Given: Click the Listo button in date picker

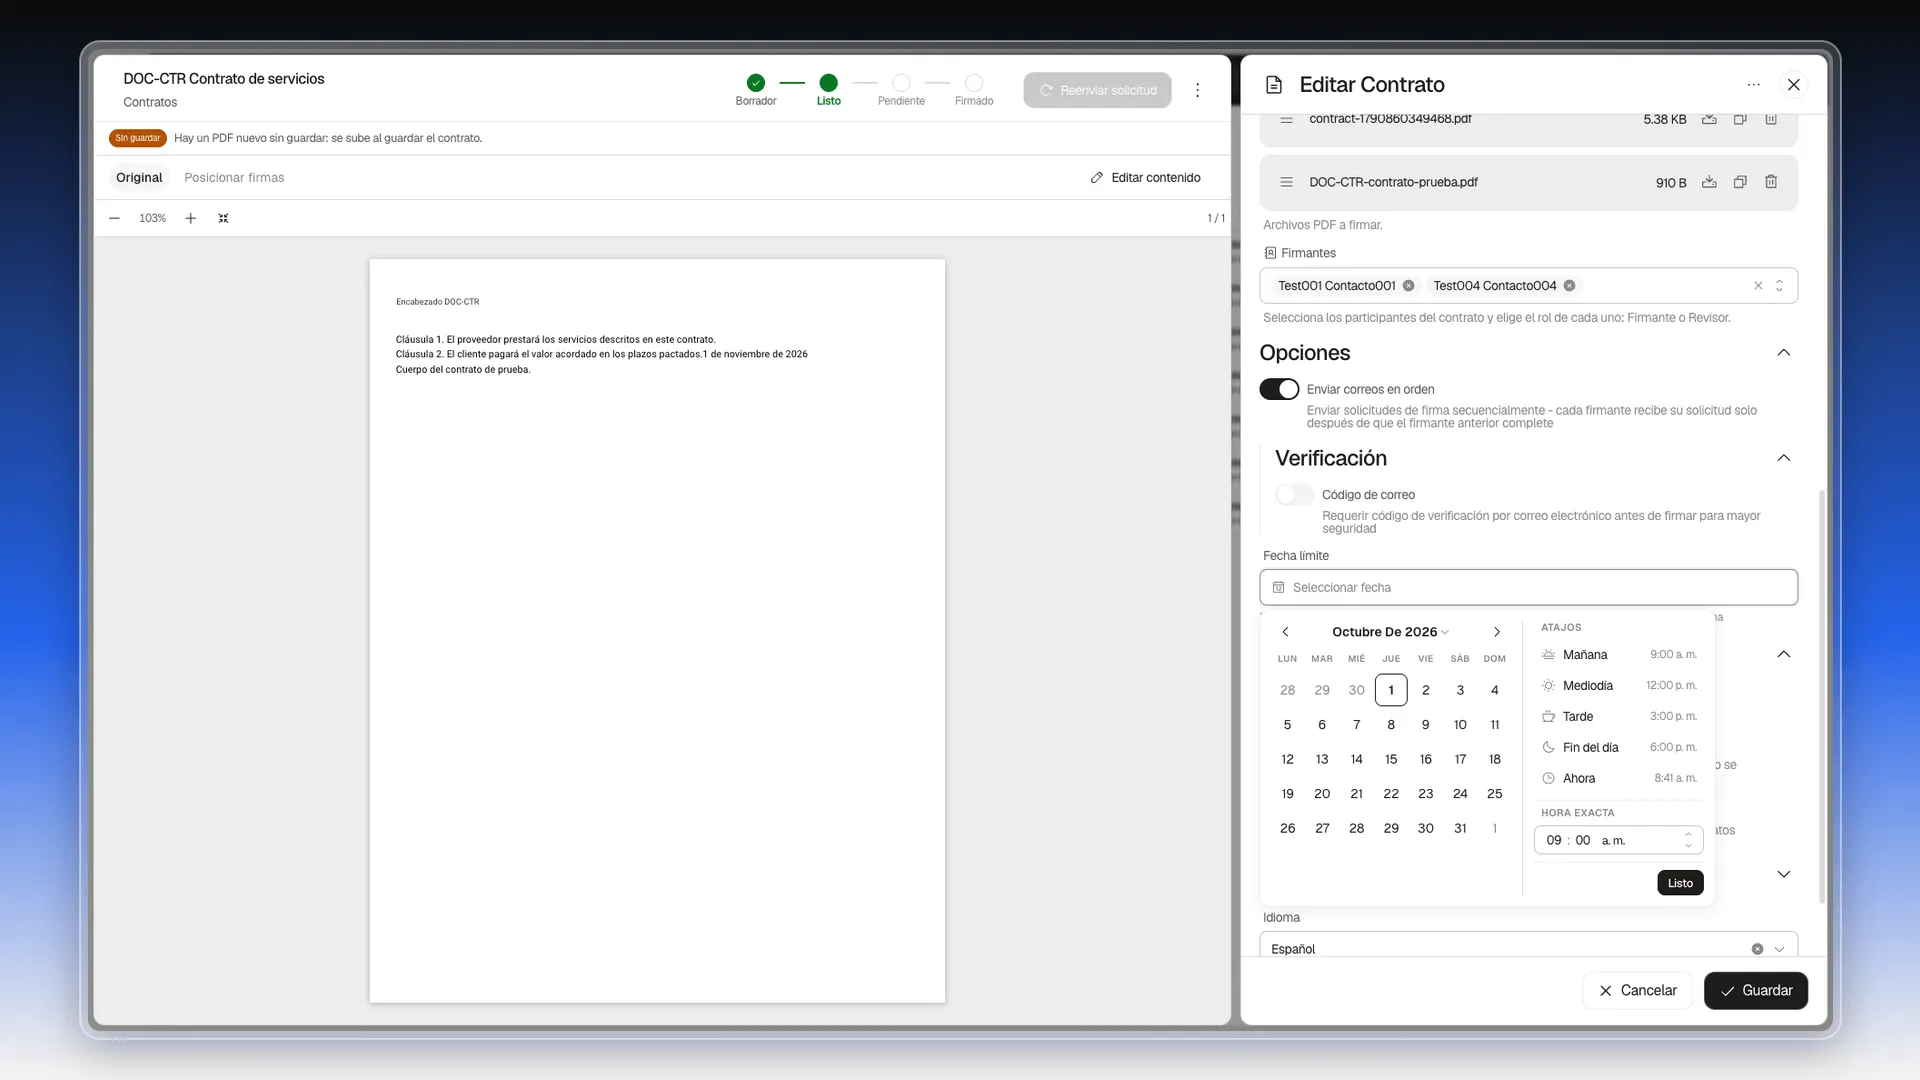Looking at the screenshot, I should (1680, 883).
